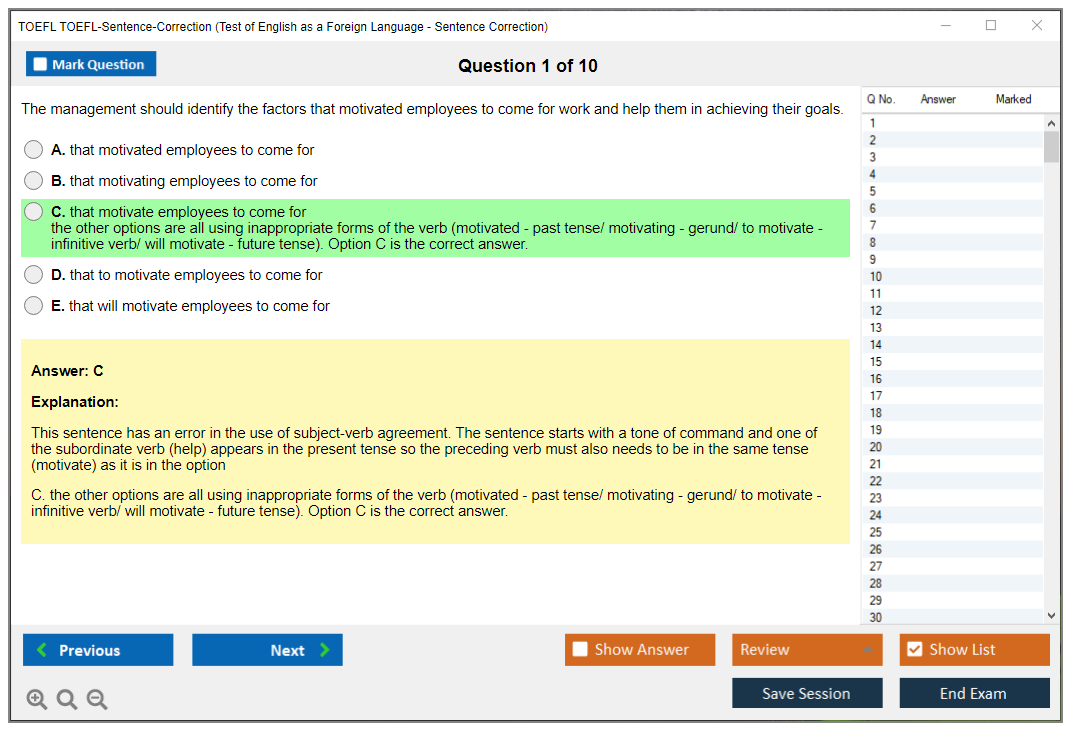1075x735 pixels.
Task: Uncheck the Show List checkbox
Action: coord(914,650)
